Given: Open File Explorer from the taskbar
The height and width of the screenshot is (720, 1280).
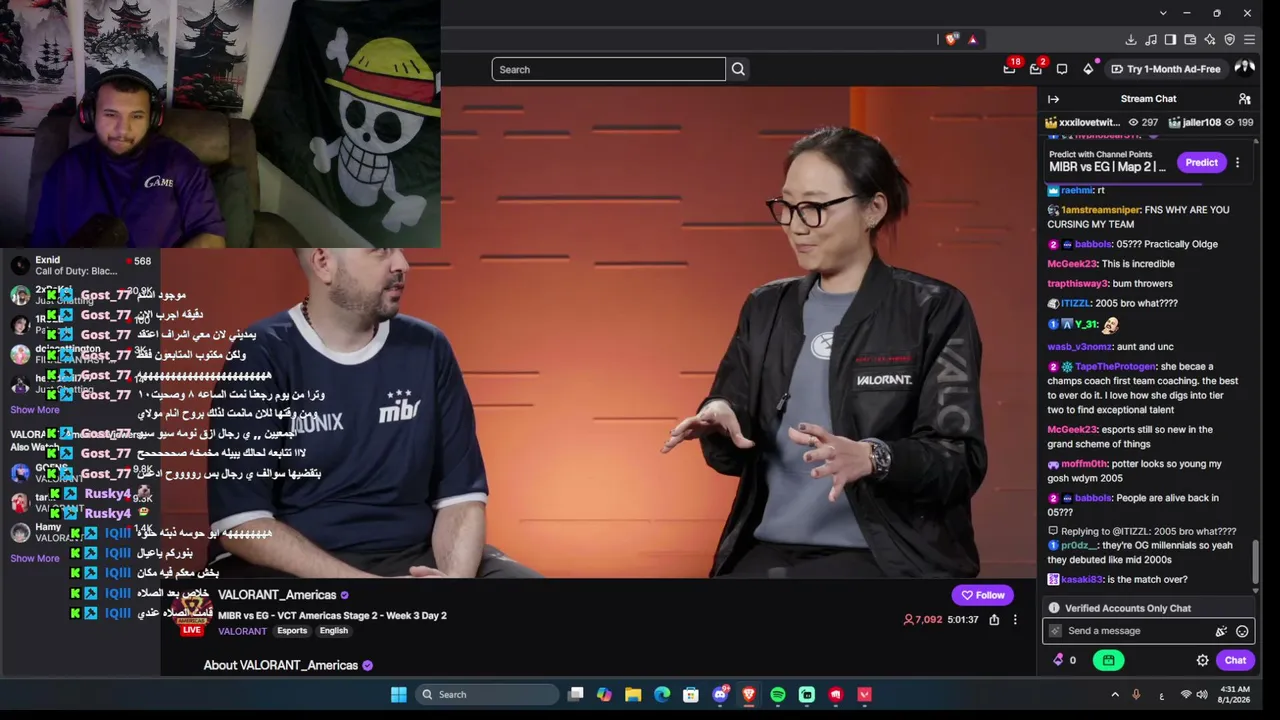Looking at the screenshot, I should (633, 694).
